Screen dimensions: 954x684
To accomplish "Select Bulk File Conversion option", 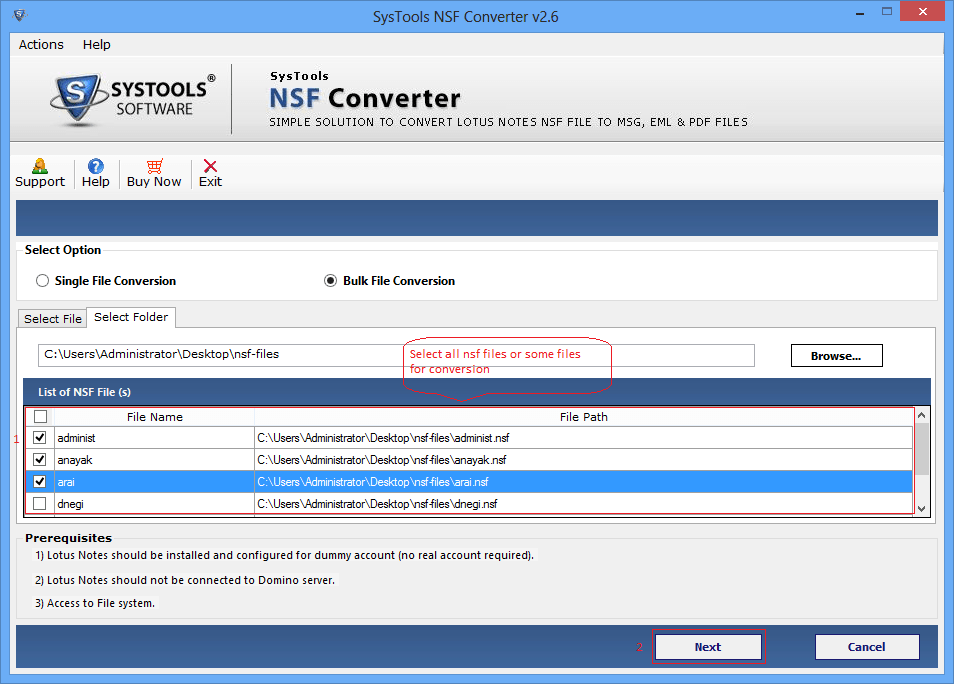I will tap(331, 281).
